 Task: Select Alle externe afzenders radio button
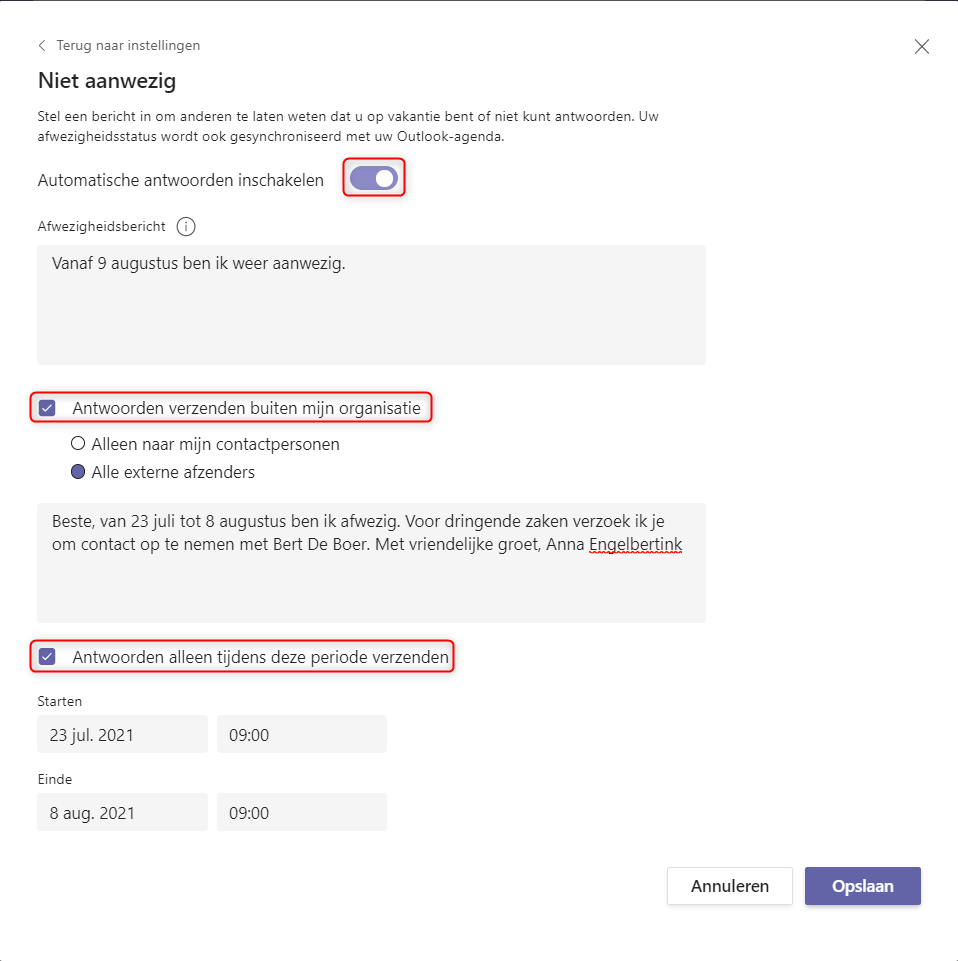point(78,472)
